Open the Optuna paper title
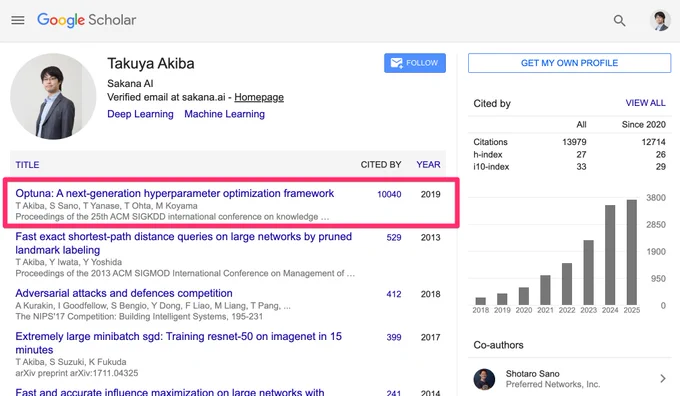680x396 pixels. 175,193
